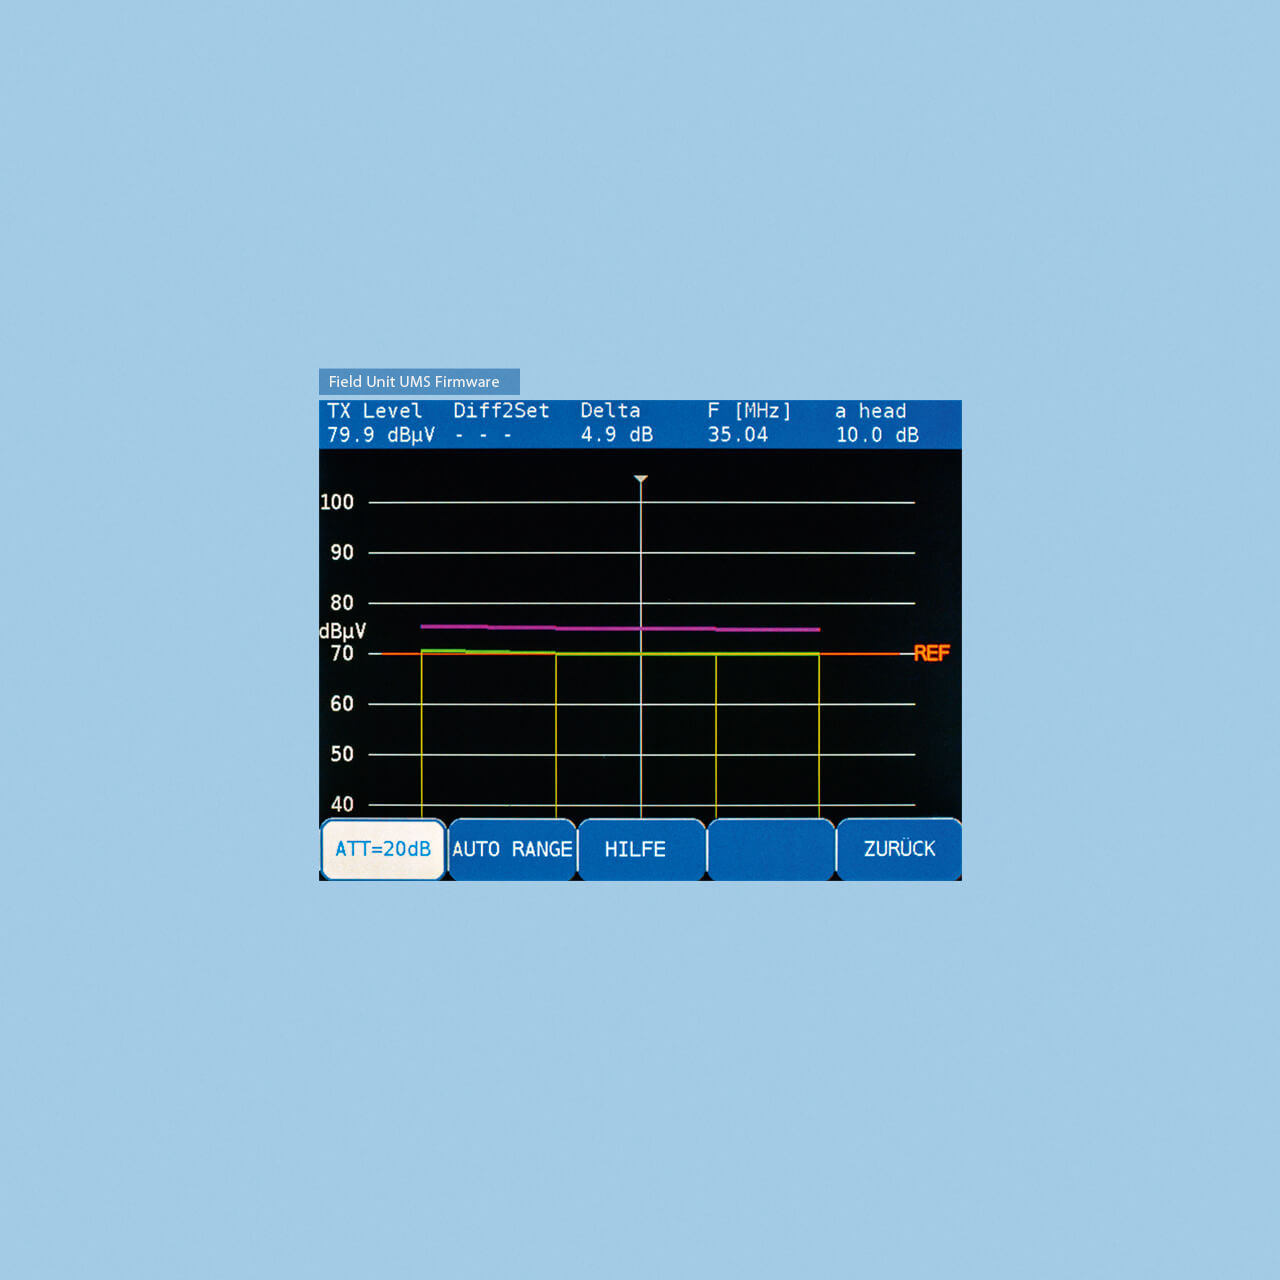Click the 70 axis label
This screenshot has width=1280, height=1280.
(342, 653)
